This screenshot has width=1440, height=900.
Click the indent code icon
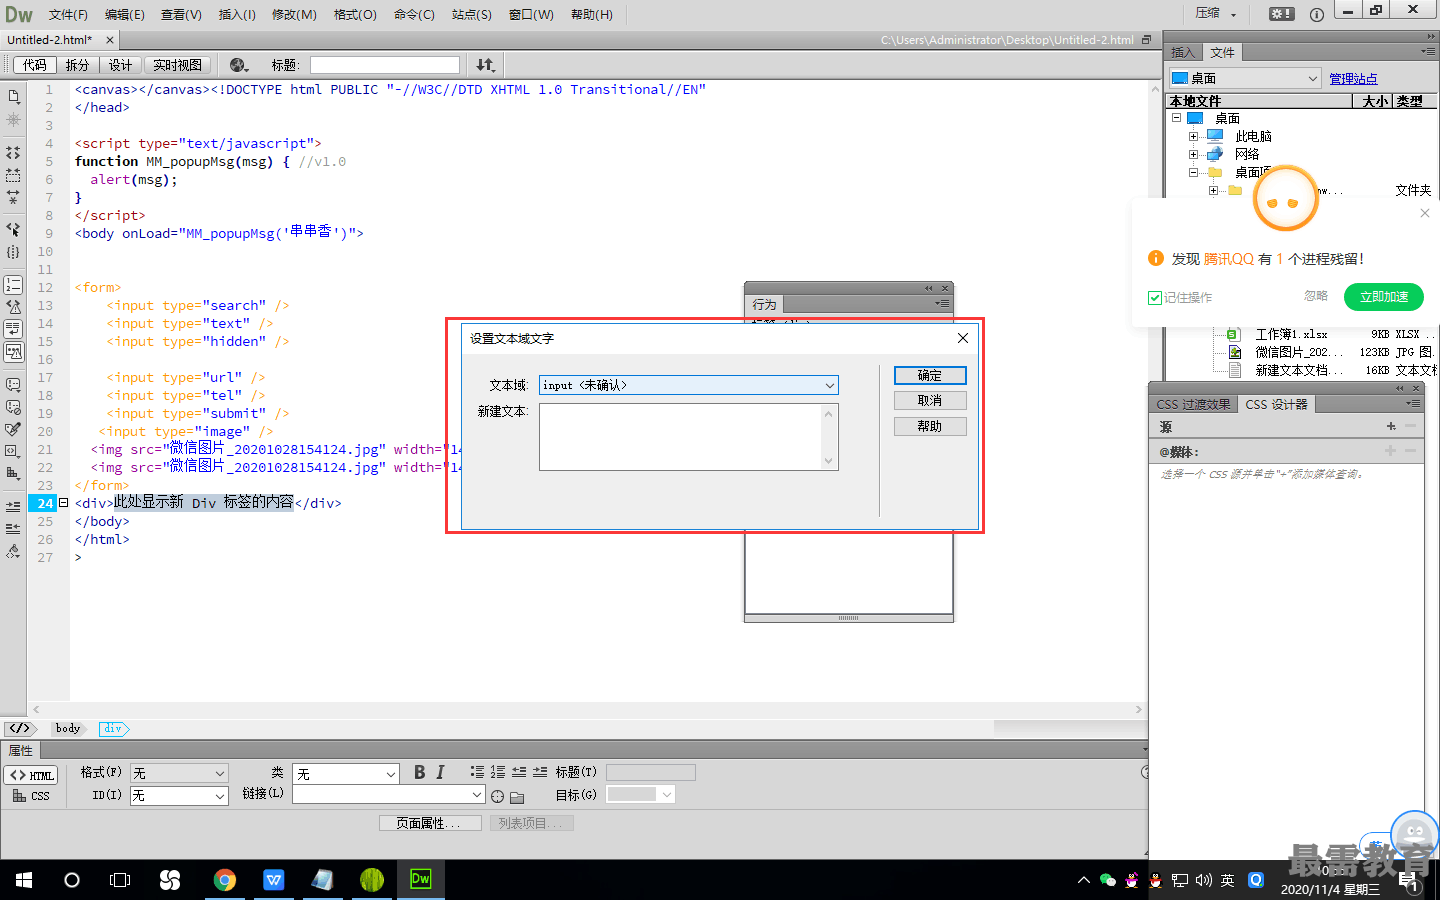click(13, 506)
